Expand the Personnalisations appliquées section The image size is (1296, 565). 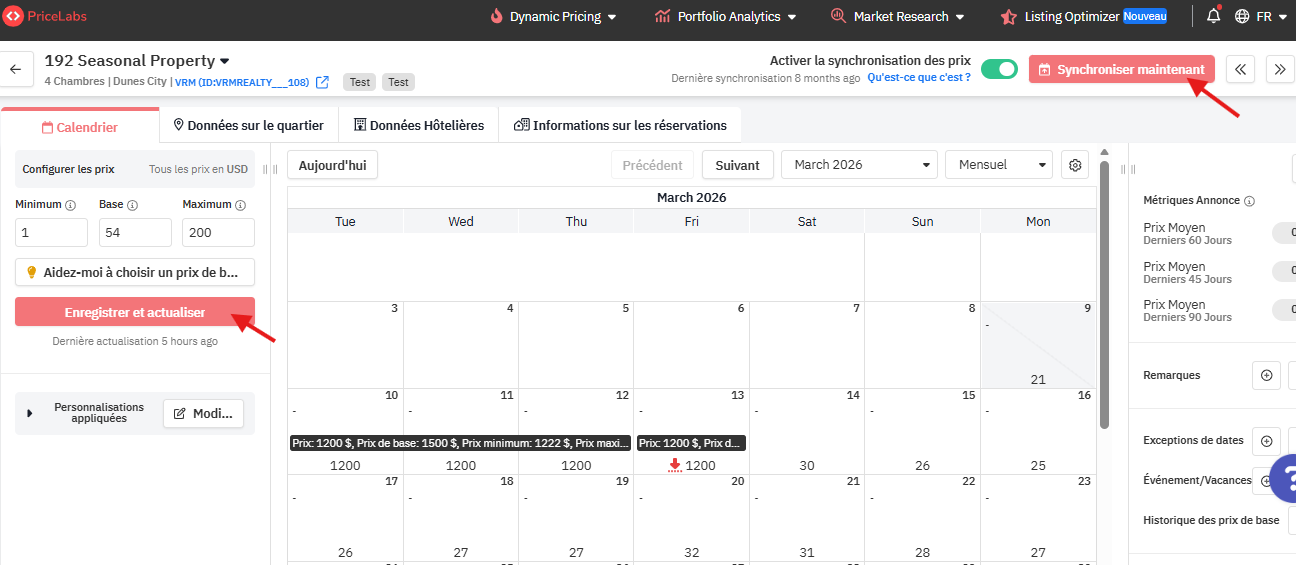tap(30, 413)
